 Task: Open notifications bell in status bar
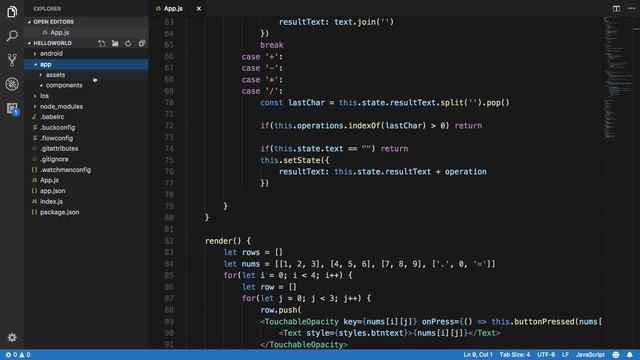click(x=630, y=355)
